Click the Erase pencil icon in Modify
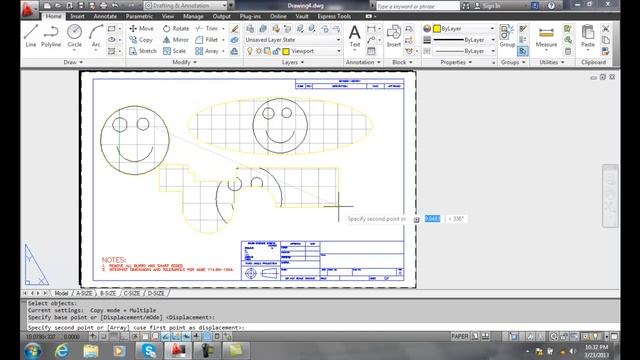The height and width of the screenshot is (360, 640). [234, 29]
